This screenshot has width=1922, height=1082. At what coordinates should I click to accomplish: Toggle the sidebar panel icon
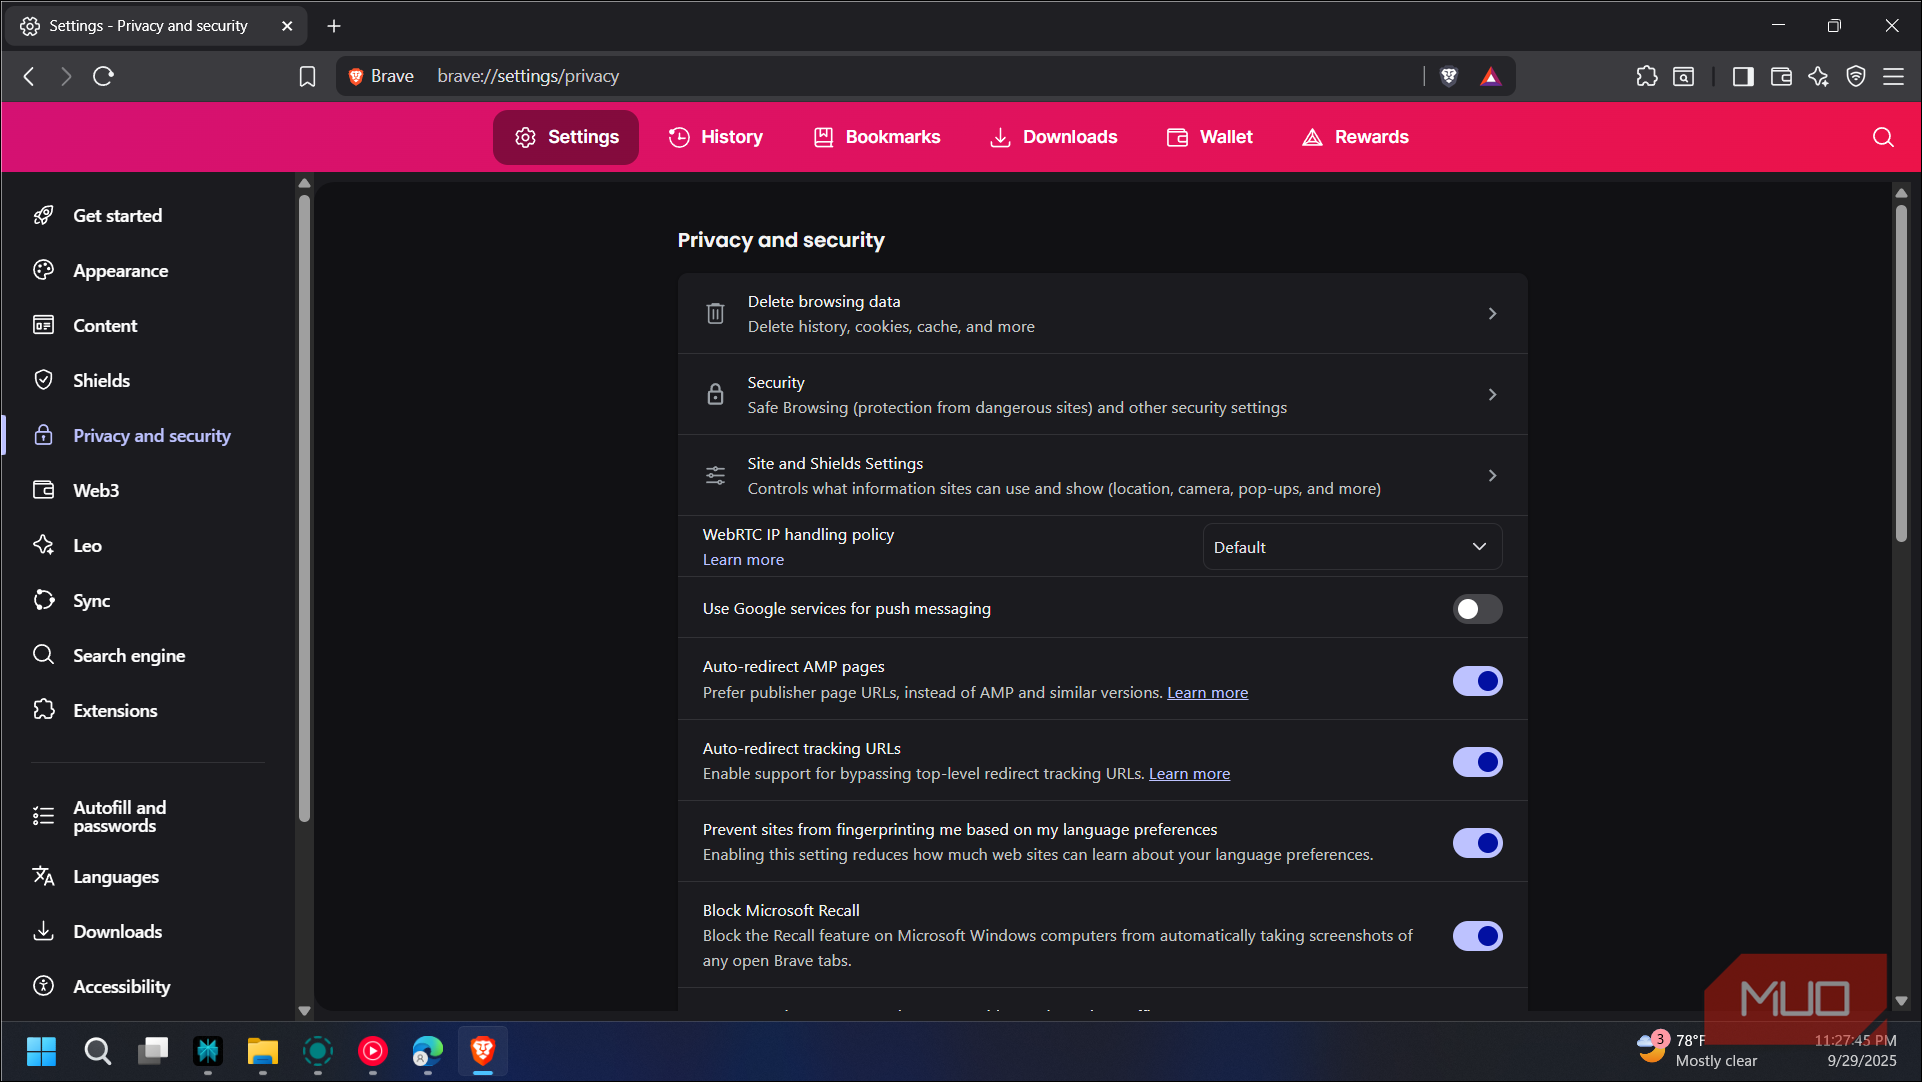pyautogui.click(x=1743, y=76)
